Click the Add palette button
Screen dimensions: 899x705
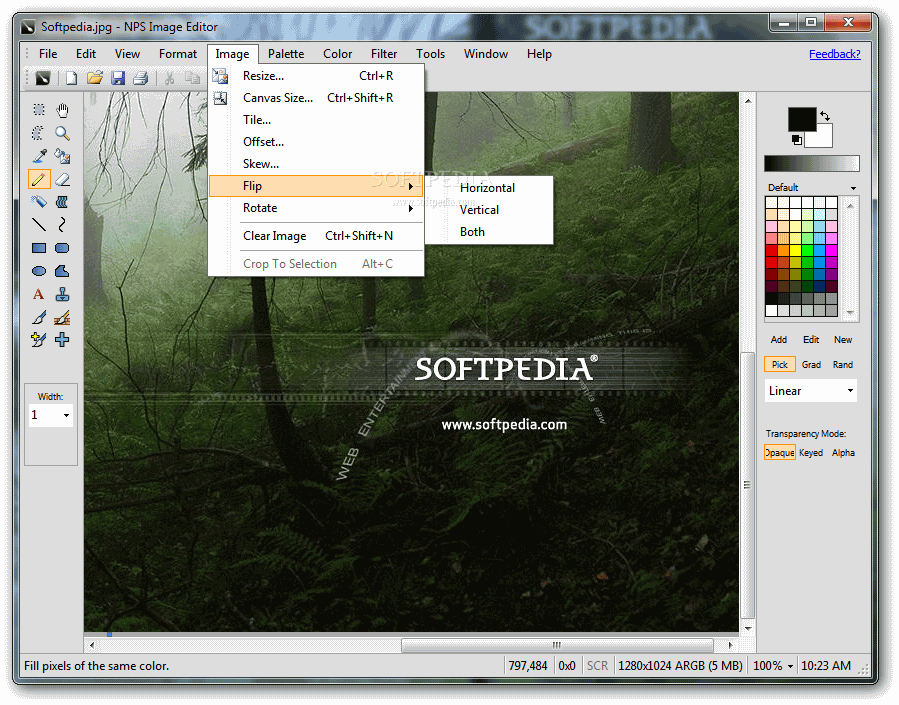pos(779,339)
